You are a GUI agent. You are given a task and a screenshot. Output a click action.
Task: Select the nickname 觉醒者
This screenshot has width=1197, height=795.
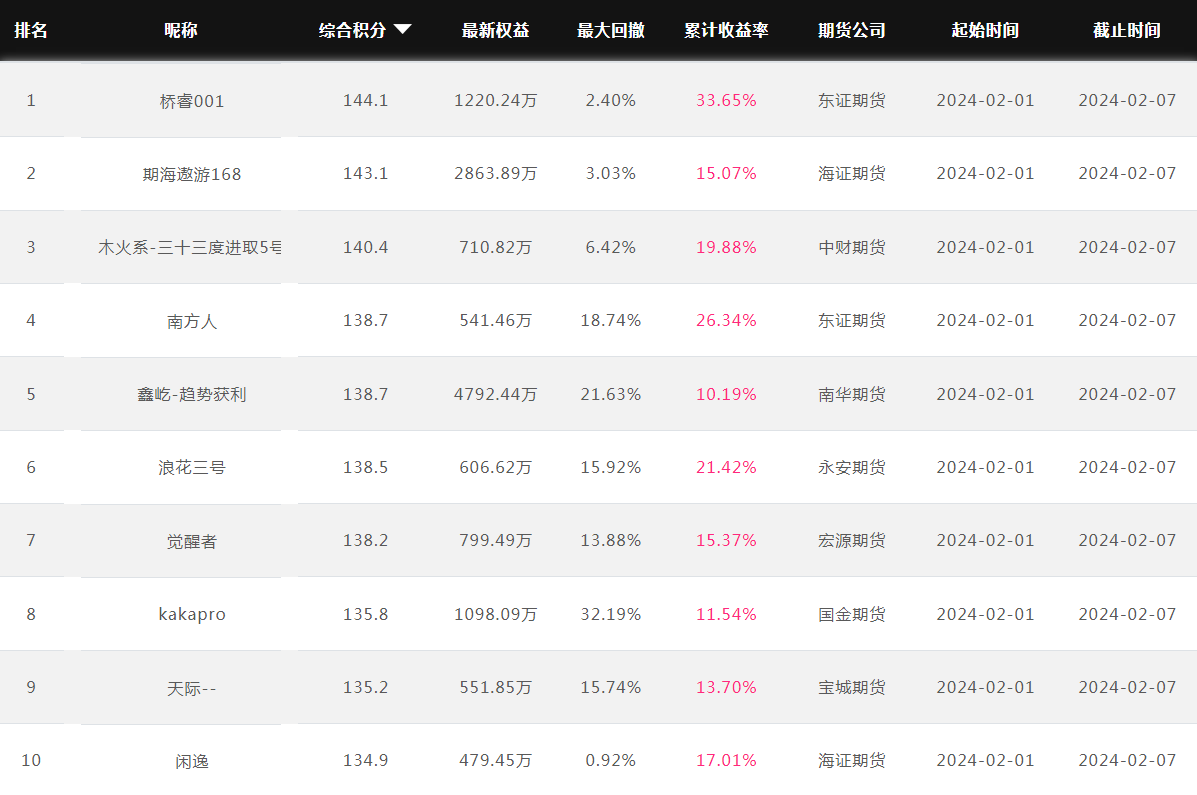click(x=192, y=541)
